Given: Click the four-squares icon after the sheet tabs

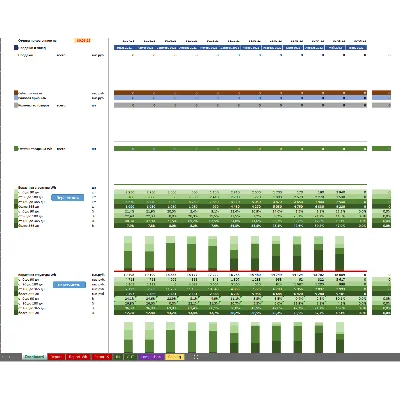Looking at the screenshot, I should (x=196, y=357).
